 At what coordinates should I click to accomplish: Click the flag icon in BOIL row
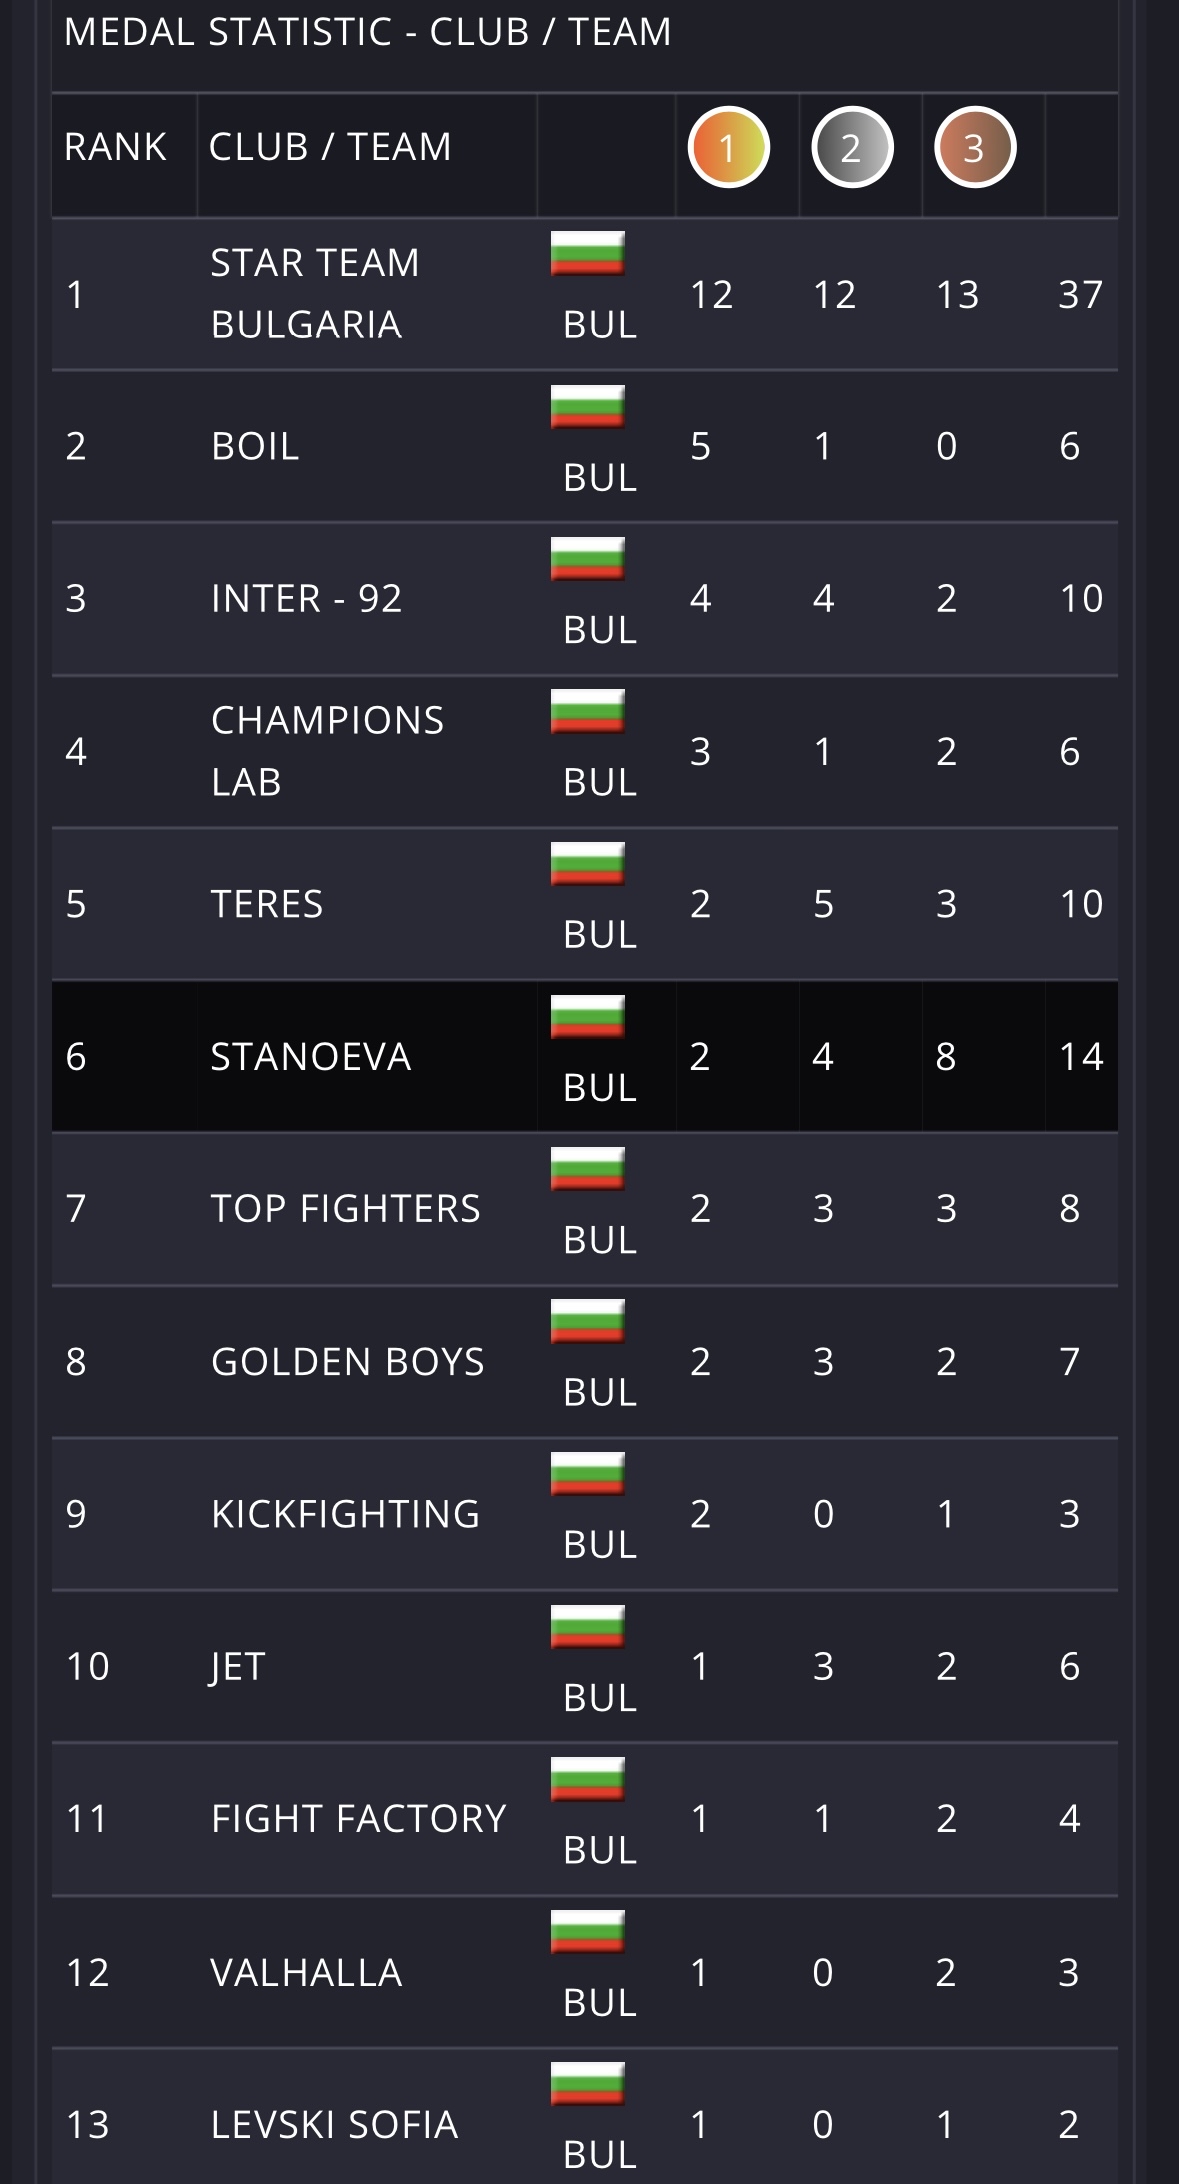point(587,407)
